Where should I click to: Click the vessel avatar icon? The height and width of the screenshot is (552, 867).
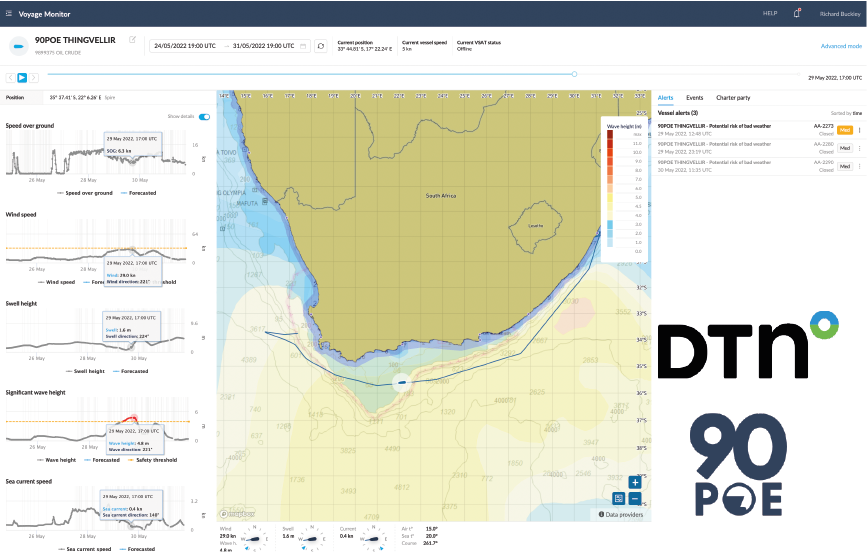click(19, 46)
